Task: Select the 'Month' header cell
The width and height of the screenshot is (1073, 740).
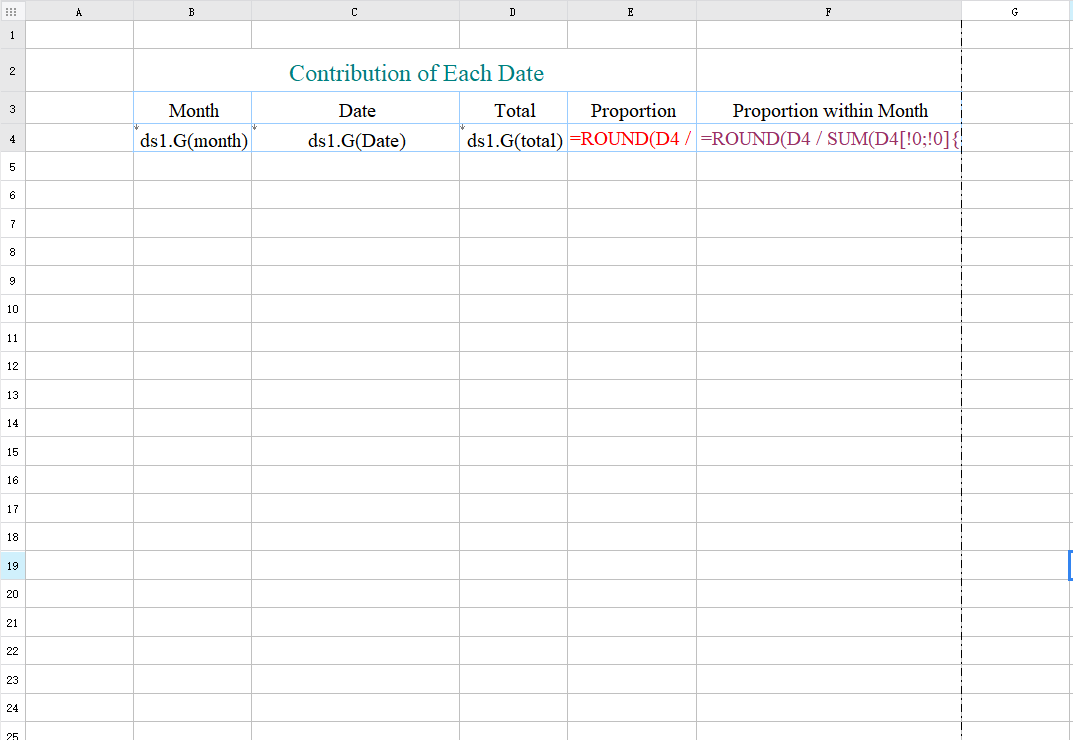Action: [192, 109]
